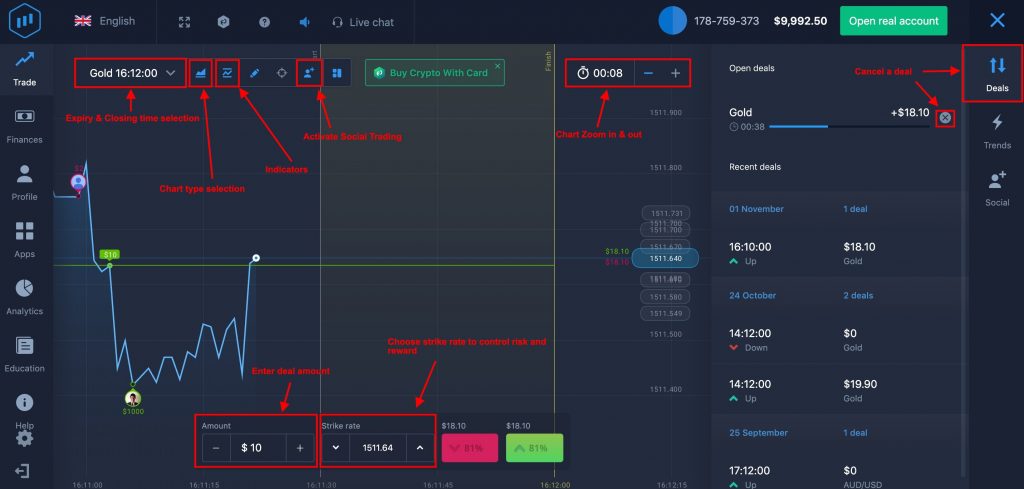Open the Deals tab
This screenshot has width=1024, height=489.
(997, 73)
